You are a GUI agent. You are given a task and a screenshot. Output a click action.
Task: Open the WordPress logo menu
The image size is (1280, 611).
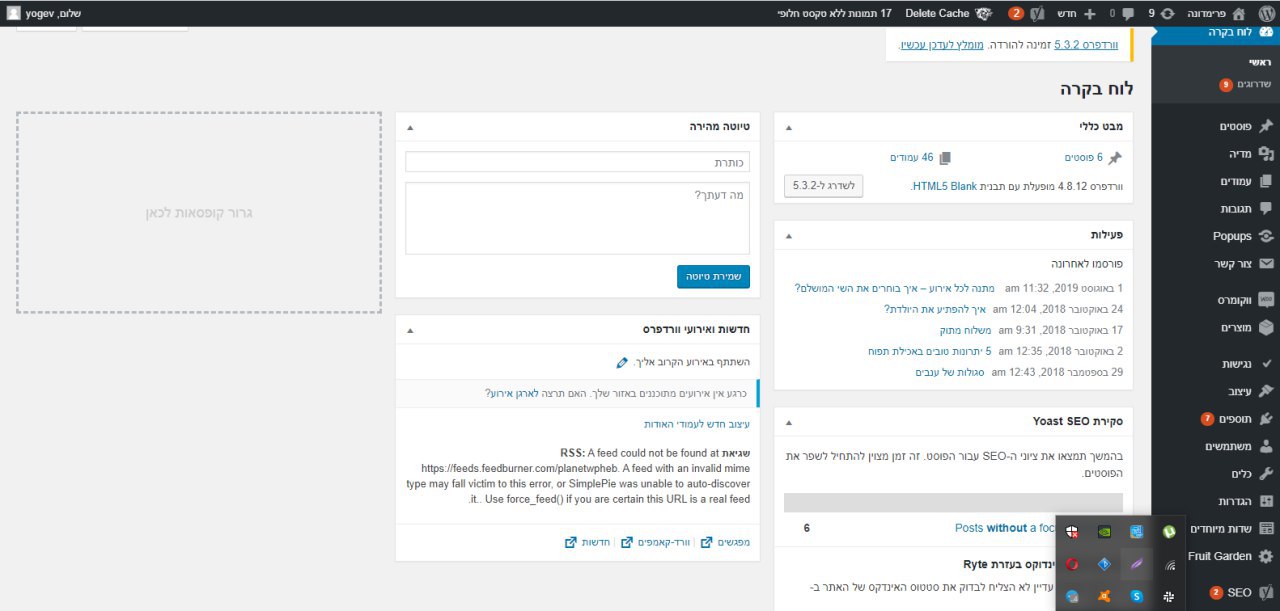(x=1266, y=13)
